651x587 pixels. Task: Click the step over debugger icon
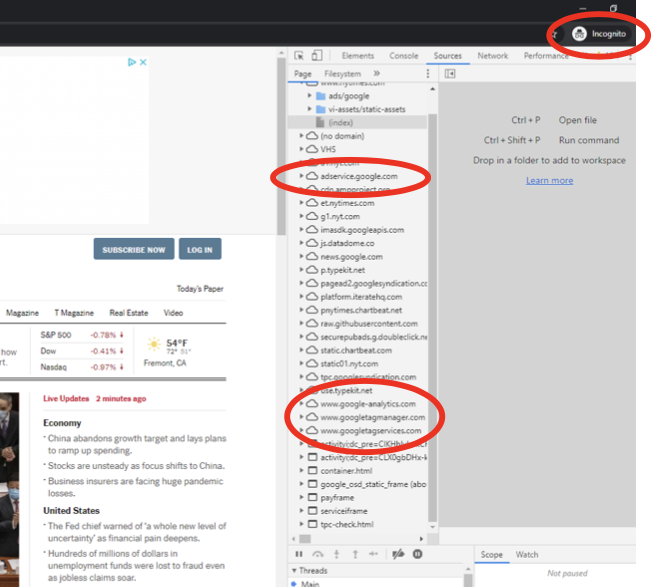click(318, 554)
